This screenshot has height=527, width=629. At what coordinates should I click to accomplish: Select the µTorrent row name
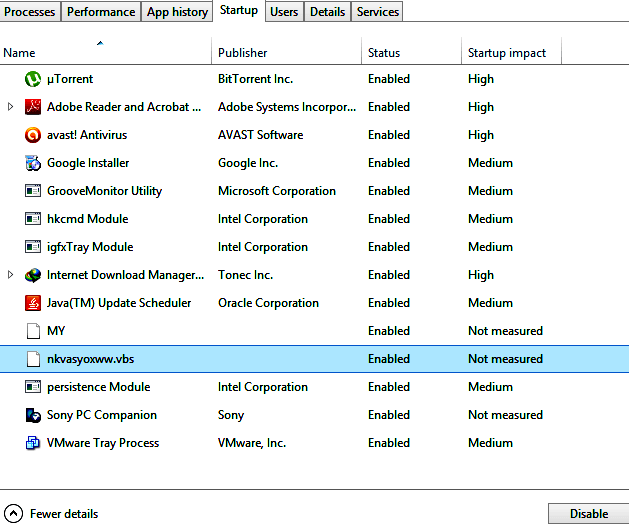[70, 79]
